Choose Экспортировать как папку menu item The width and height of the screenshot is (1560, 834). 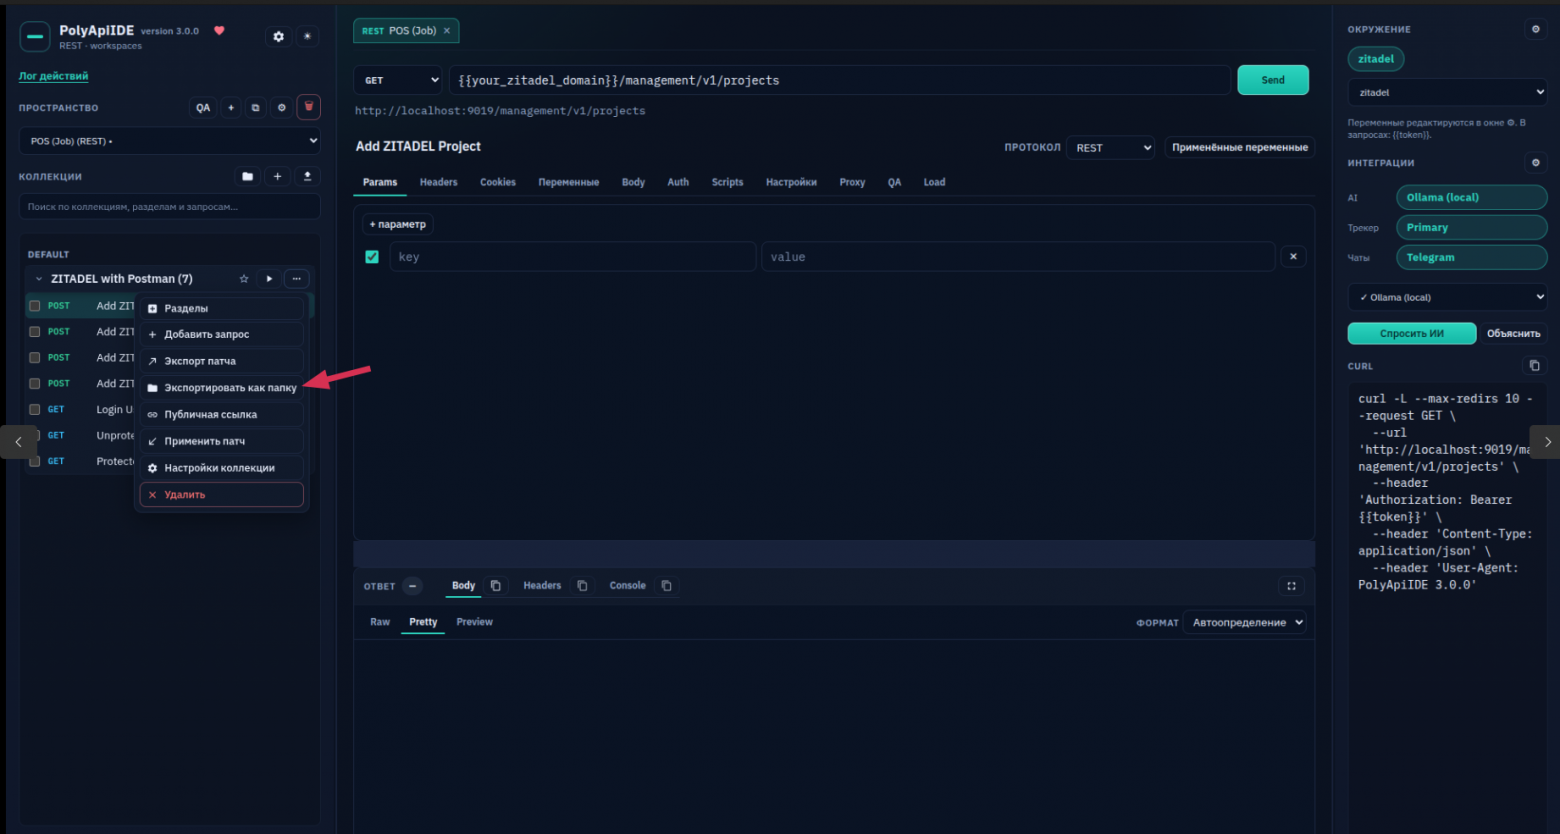click(222, 388)
